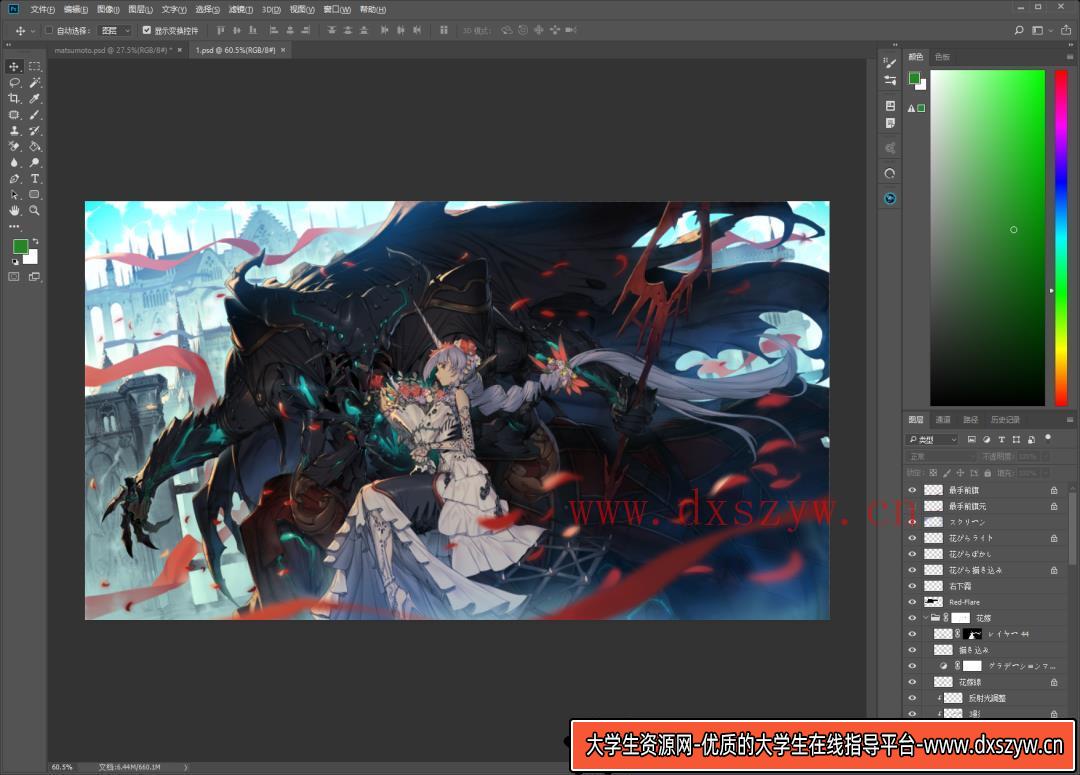Open the Layers panel flyout menu
1080x775 pixels.
coord(1070,420)
